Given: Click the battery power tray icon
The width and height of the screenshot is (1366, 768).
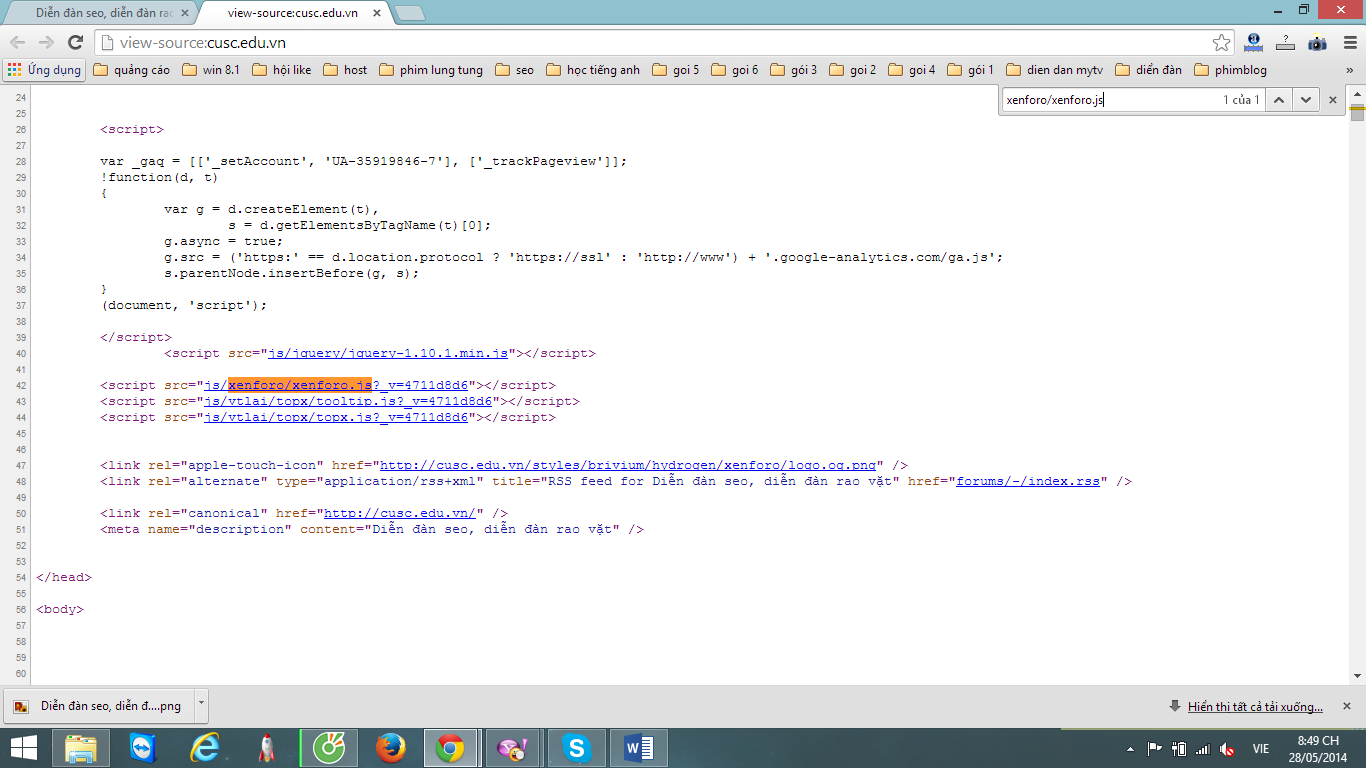Looking at the screenshot, I should pos(1179,748).
